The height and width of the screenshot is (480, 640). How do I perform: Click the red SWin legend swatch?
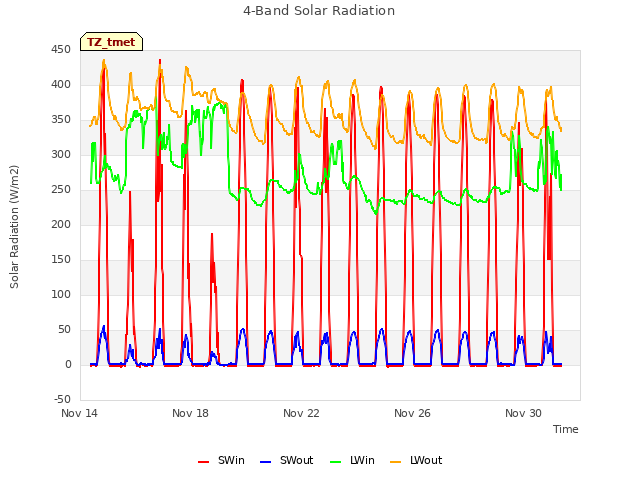pos(203,462)
